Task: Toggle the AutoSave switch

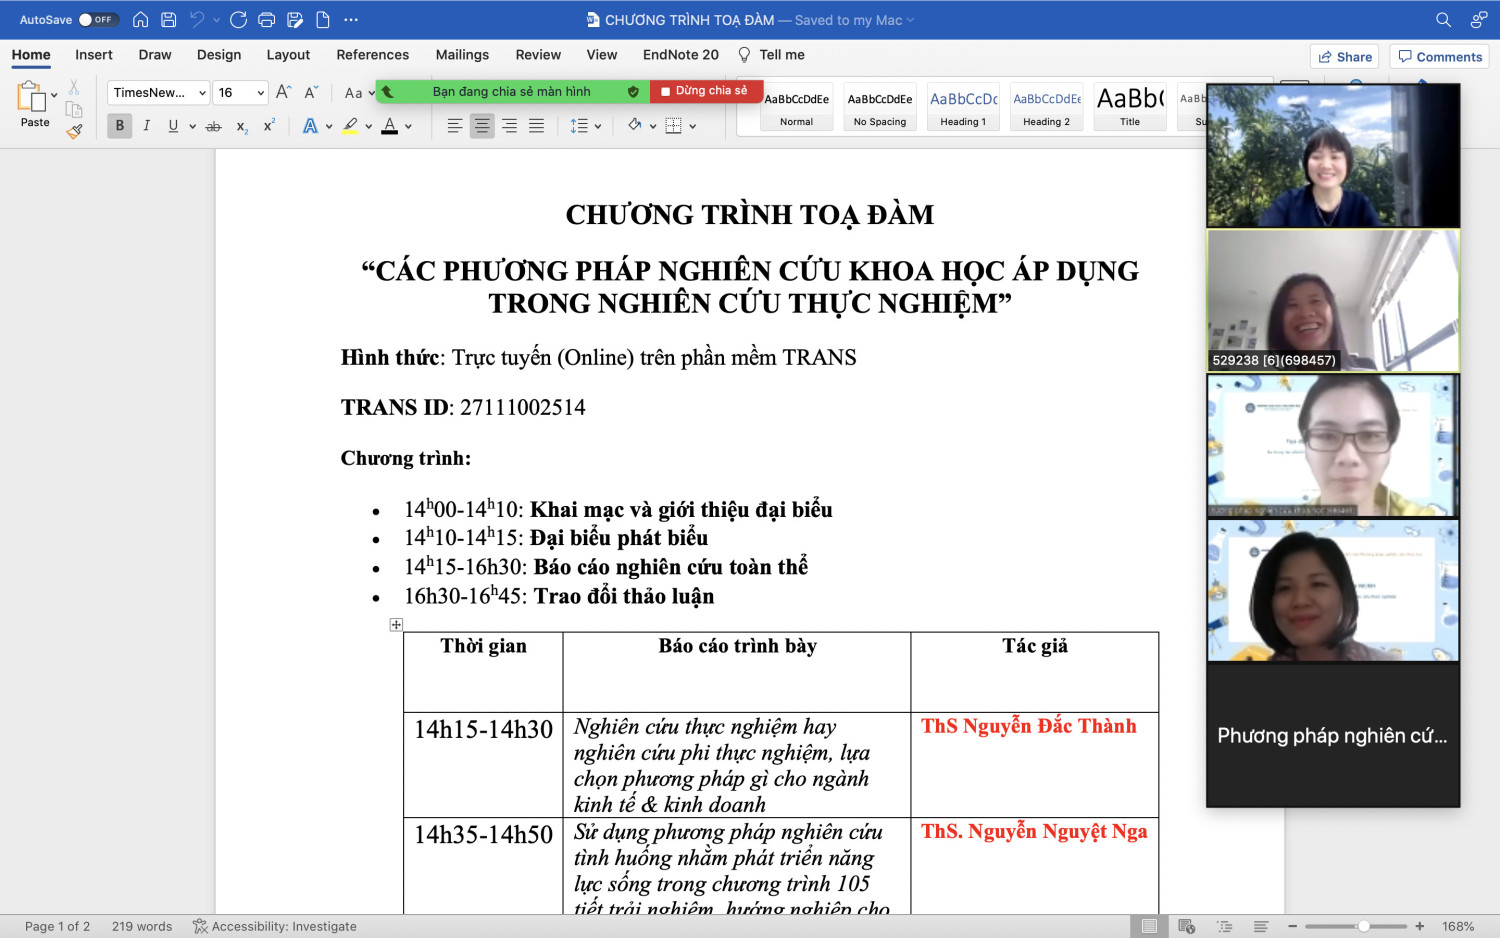Action: pyautogui.click(x=98, y=20)
